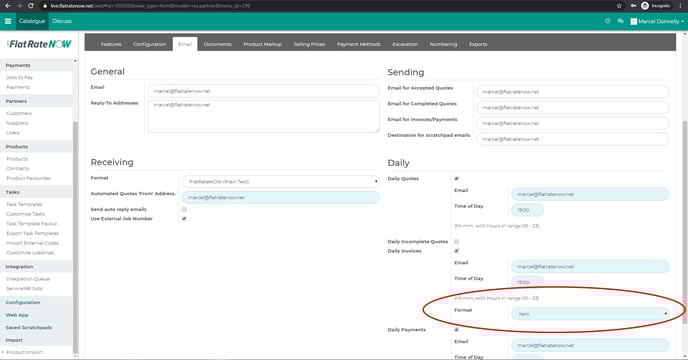Viewport: 688px width, 360px height.
Task: Click the browser address bar URL
Action: click(x=150, y=6)
